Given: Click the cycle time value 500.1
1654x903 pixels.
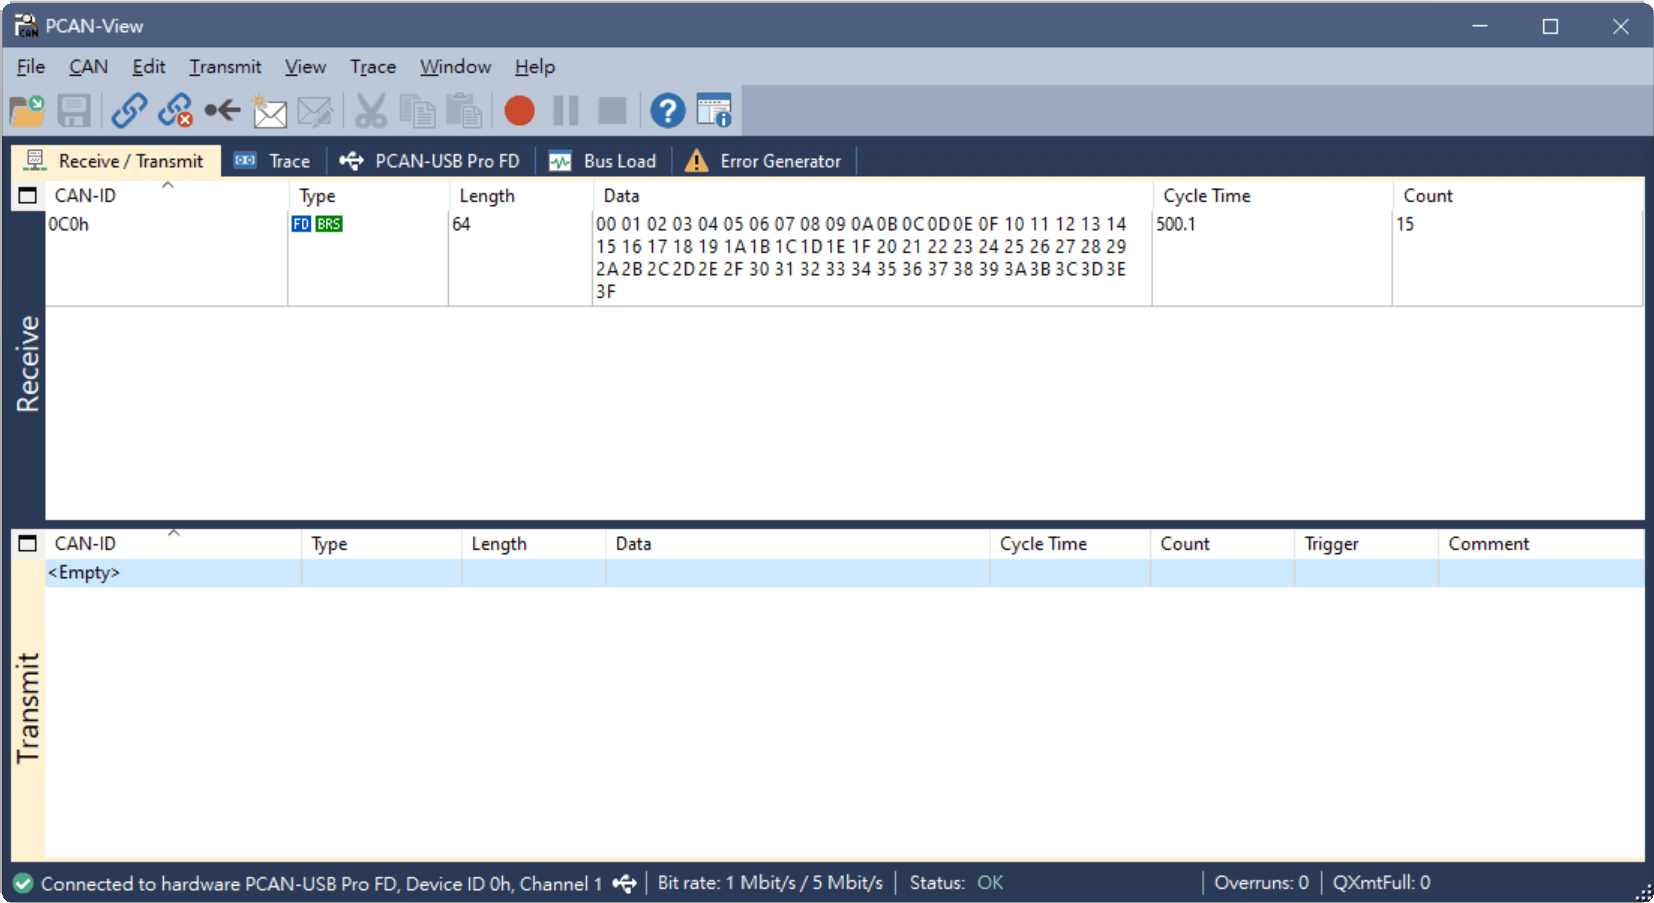Looking at the screenshot, I should (x=1176, y=224).
